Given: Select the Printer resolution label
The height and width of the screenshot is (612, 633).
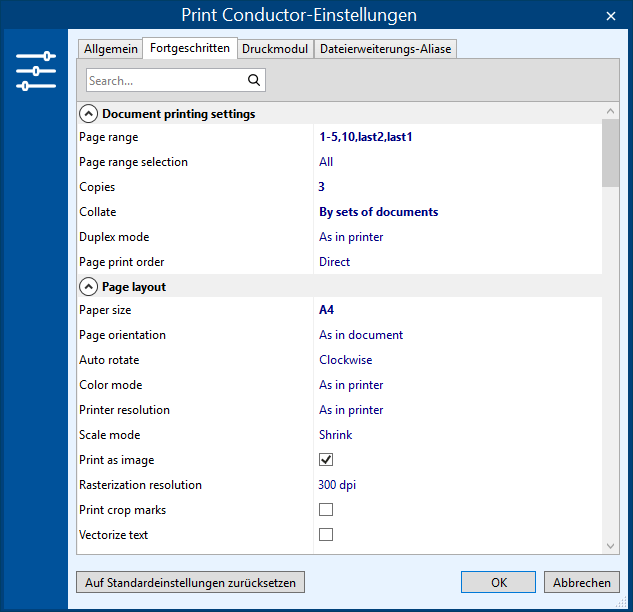Looking at the screenshot, I should tap(124, 410).
